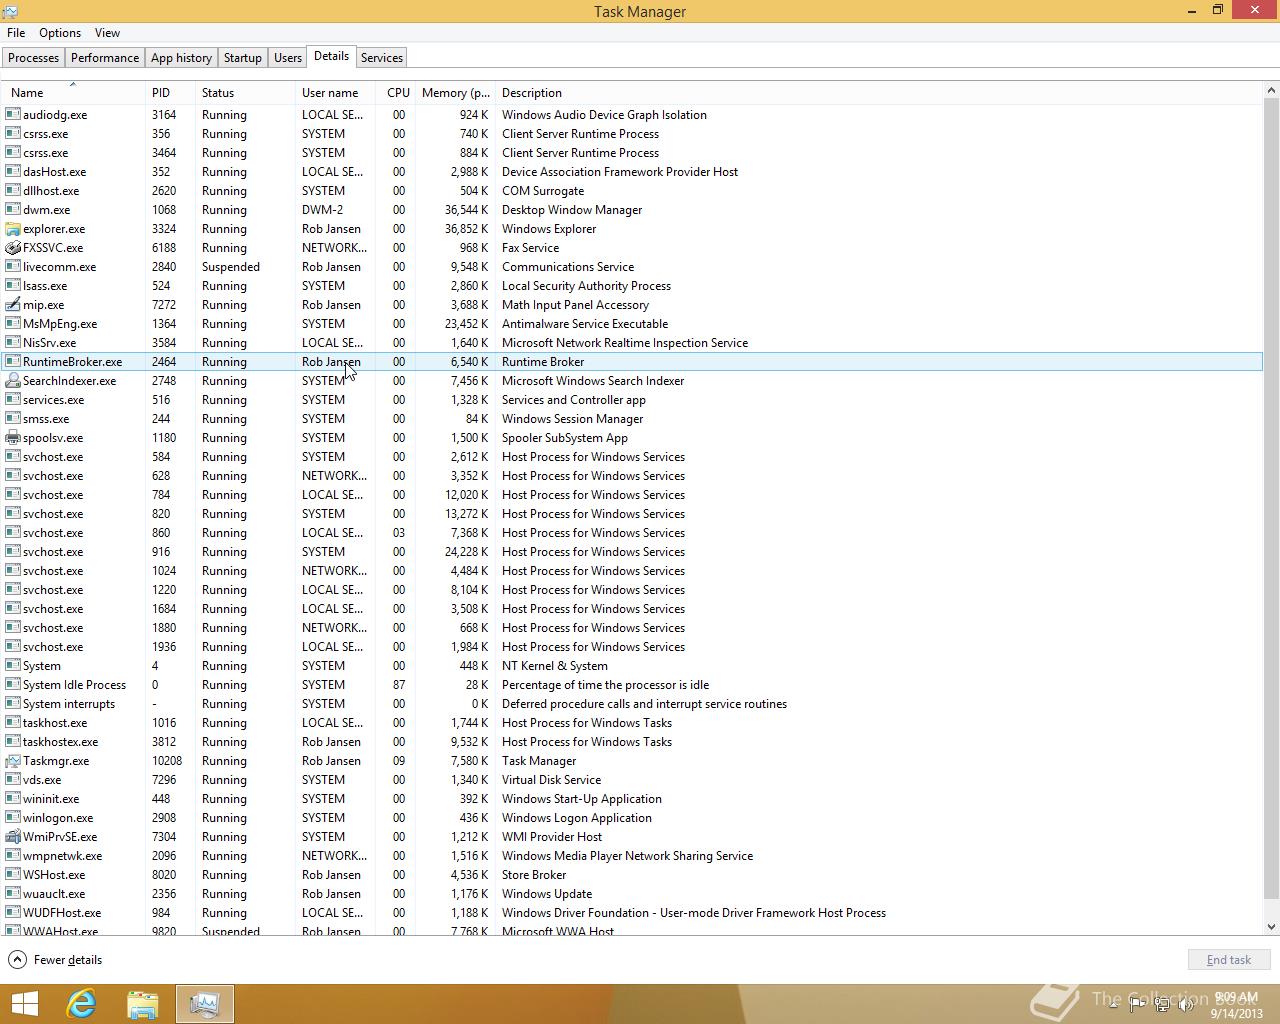Sort by the PID column header

(170, 93)
